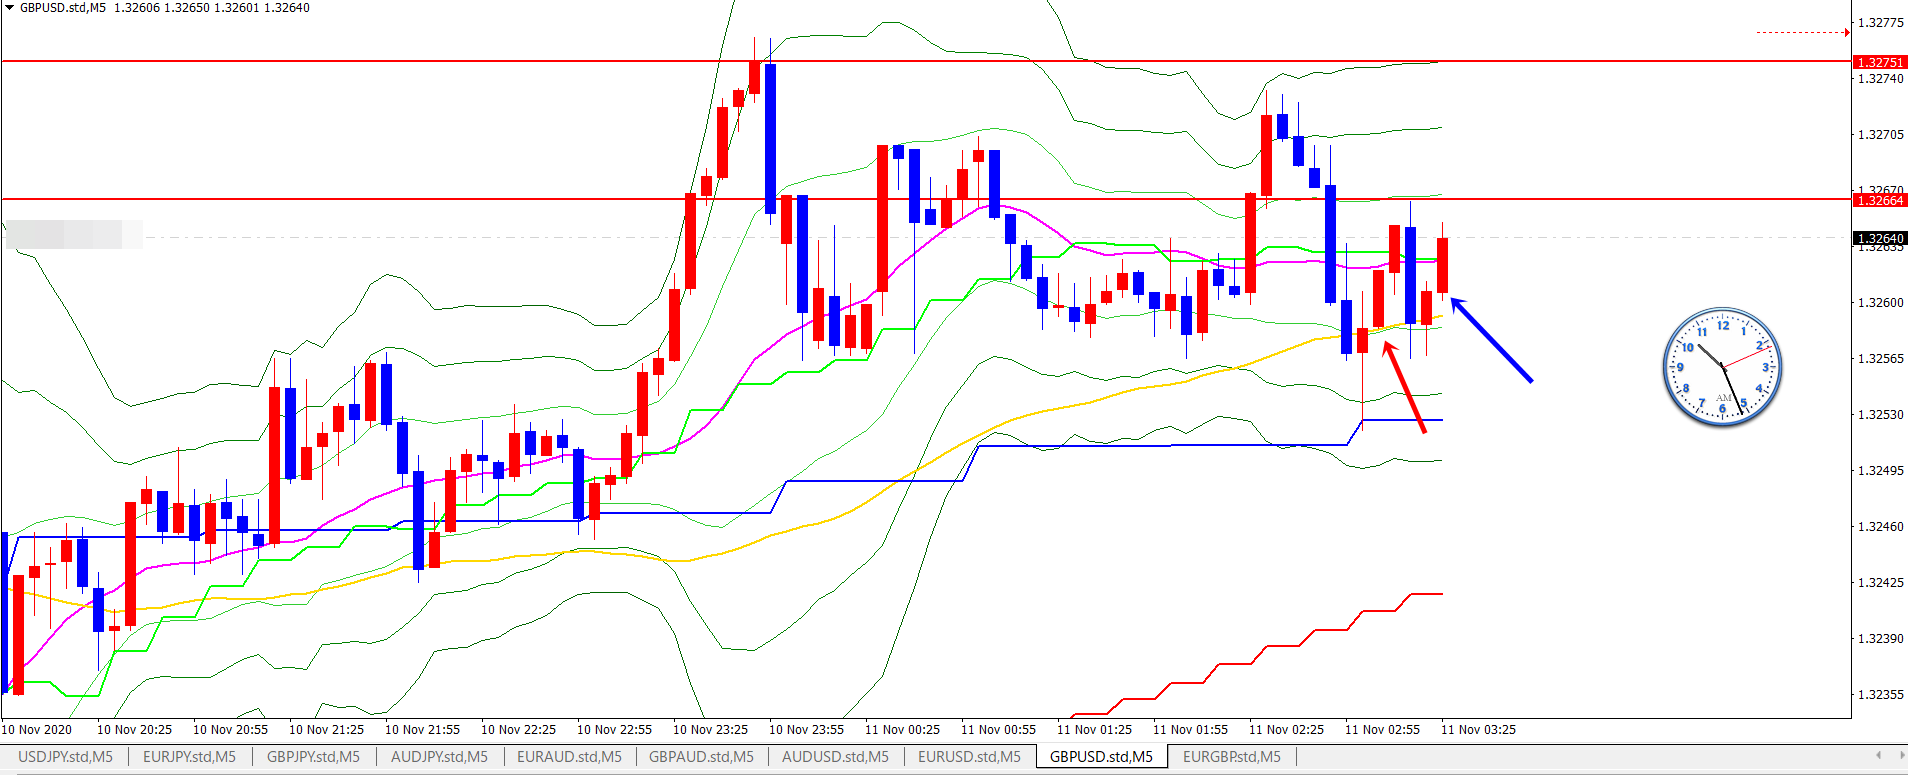
Task: Click the GBPUSD.std,M5 chart title text
Action: (62, 8)
